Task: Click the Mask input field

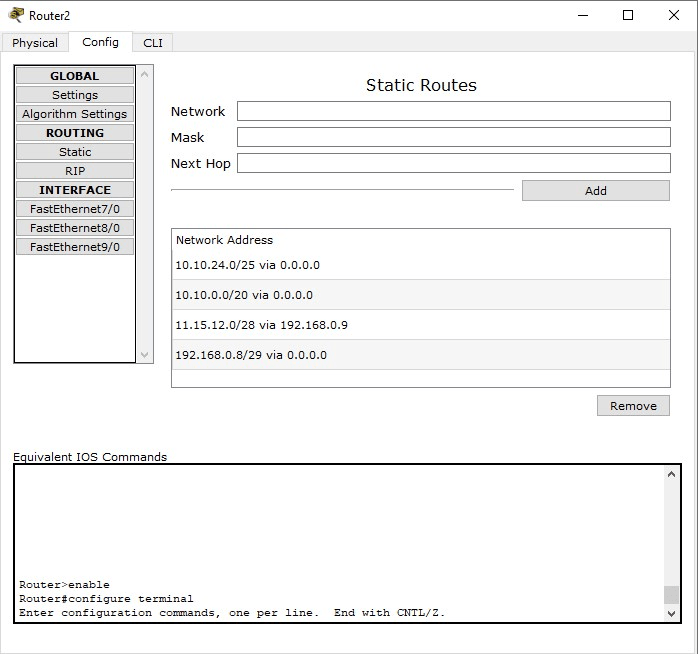Action: tap(453, 137)
